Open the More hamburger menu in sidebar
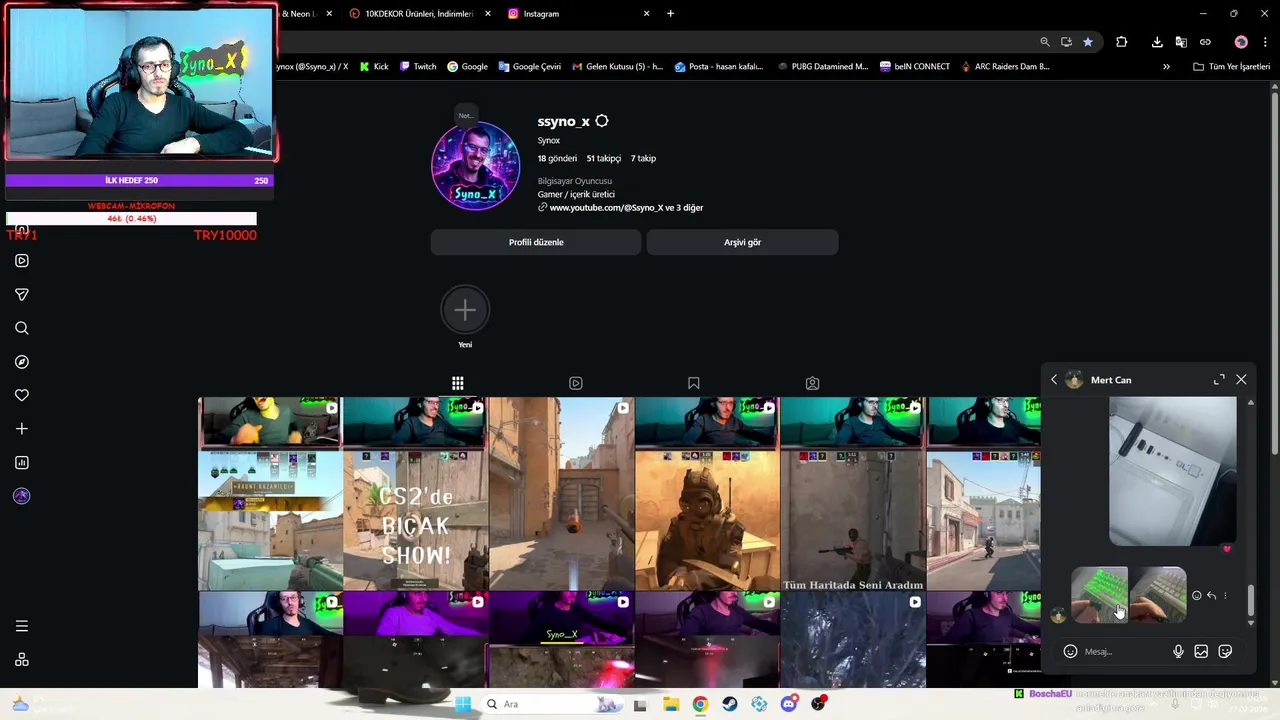 pyautogui.click(x=22, y=626)
